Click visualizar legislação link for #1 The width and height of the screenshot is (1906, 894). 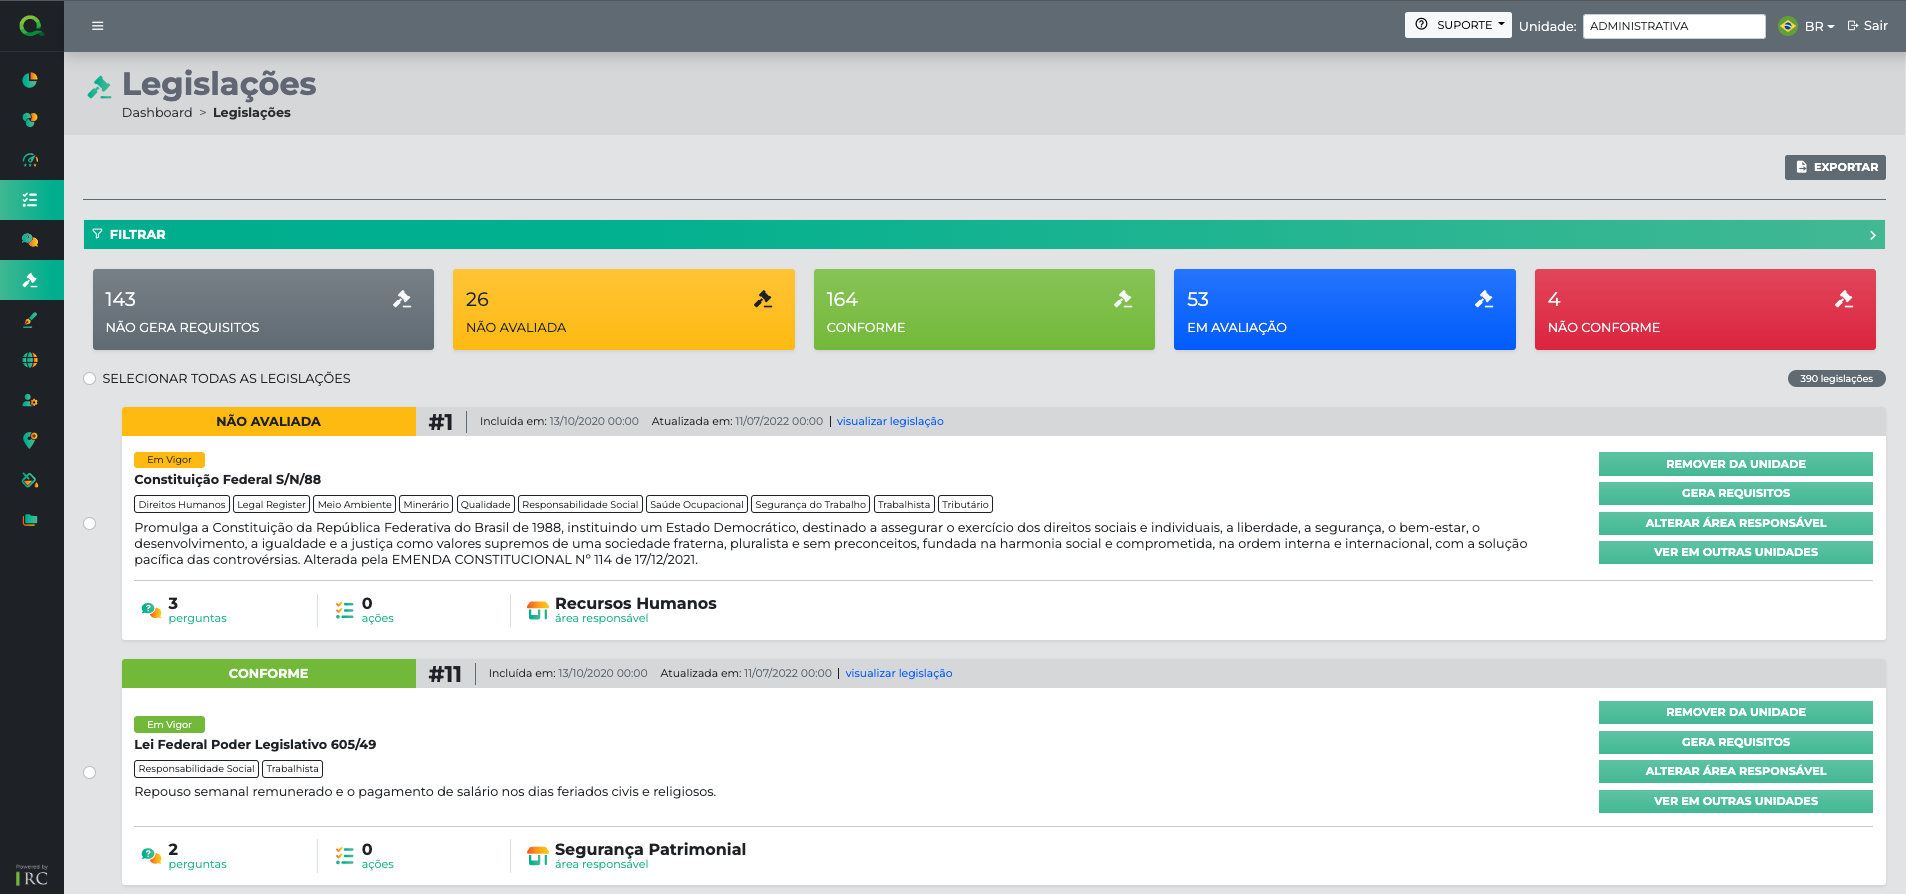pyautogui.click(x=890, y=422)
